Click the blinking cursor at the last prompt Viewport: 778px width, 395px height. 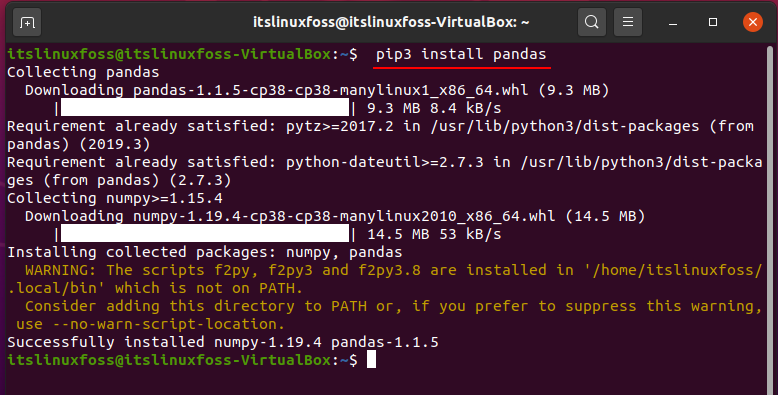click(x=371, y=360)
